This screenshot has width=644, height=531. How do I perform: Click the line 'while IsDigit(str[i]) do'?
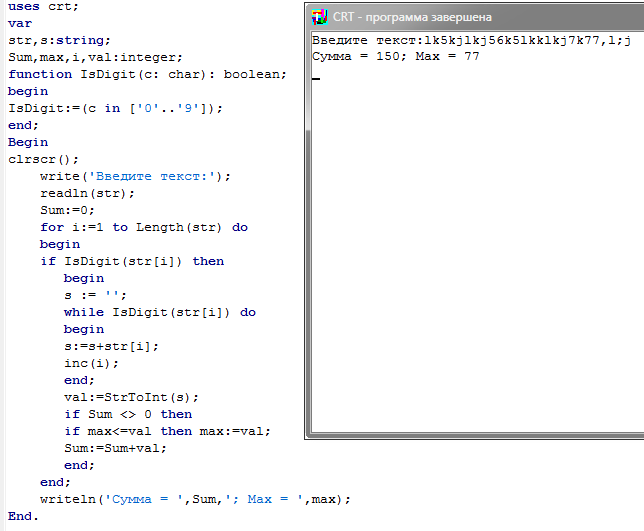(160, 313)
